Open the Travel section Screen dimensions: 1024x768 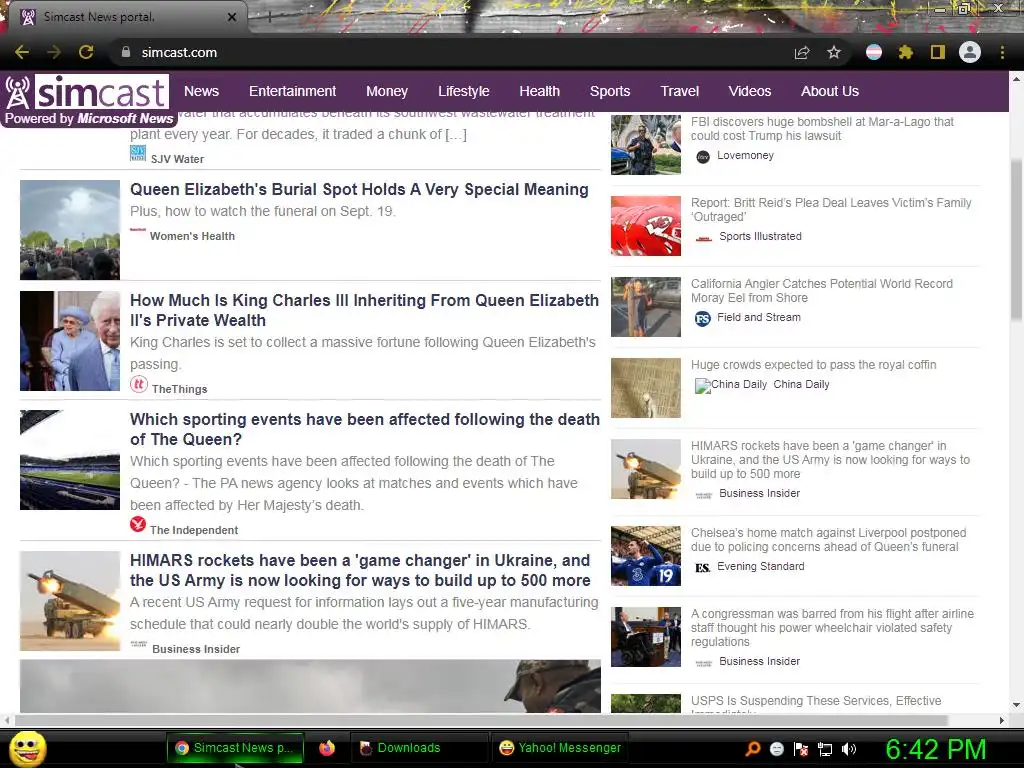coord(679,91)
